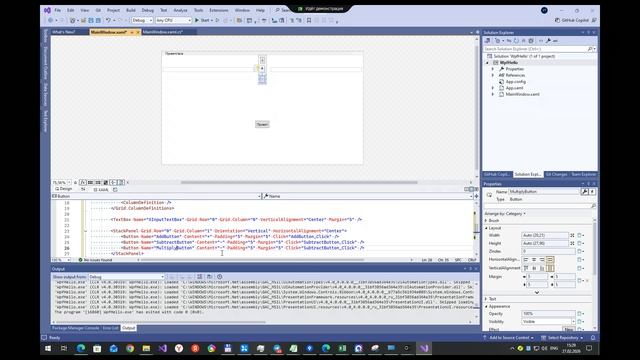Set HorizontalAlignment to Right
Screen dimensions: 640x360
(x=542, y=260)
